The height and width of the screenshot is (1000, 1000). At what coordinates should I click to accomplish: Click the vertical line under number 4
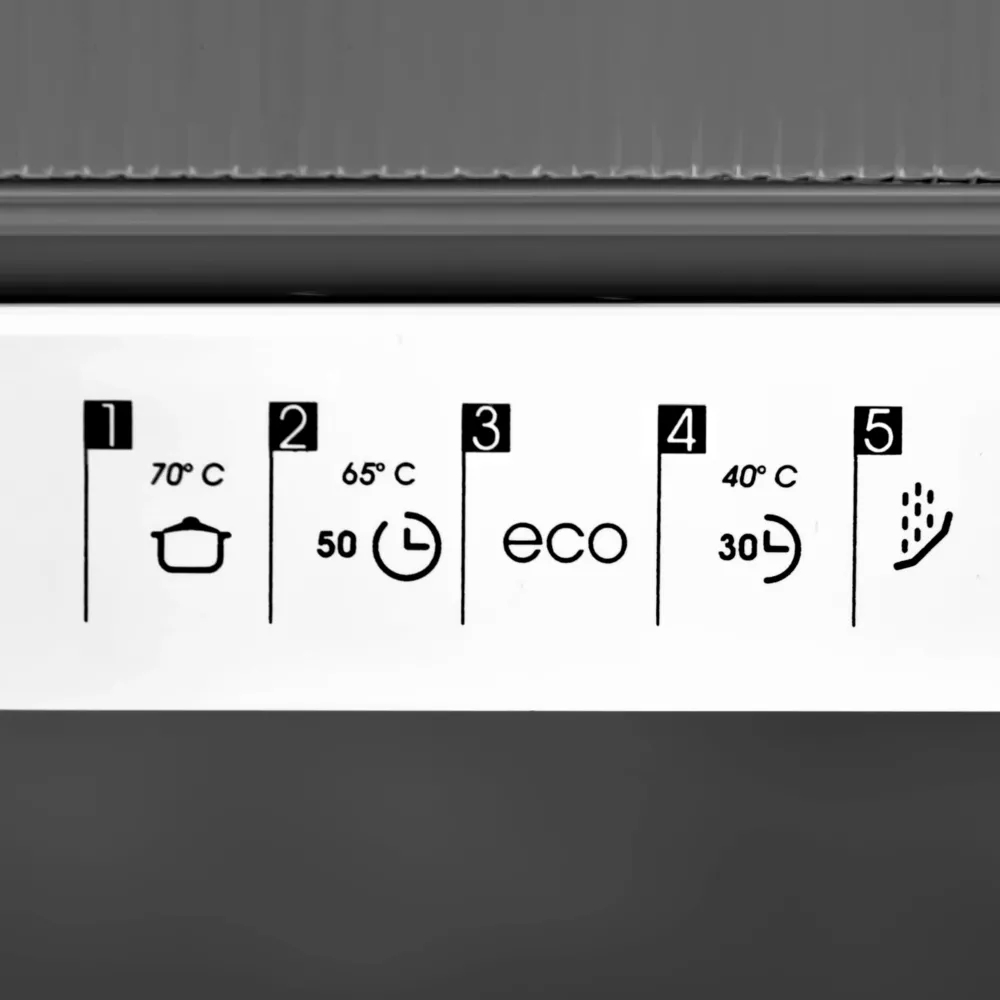click(x=658, y=539)
